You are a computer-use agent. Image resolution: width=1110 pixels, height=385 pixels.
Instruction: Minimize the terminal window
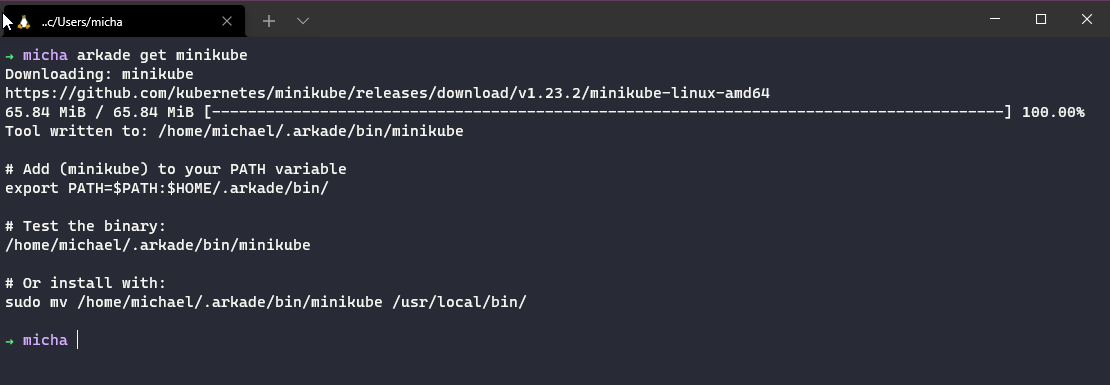point(995,20)
